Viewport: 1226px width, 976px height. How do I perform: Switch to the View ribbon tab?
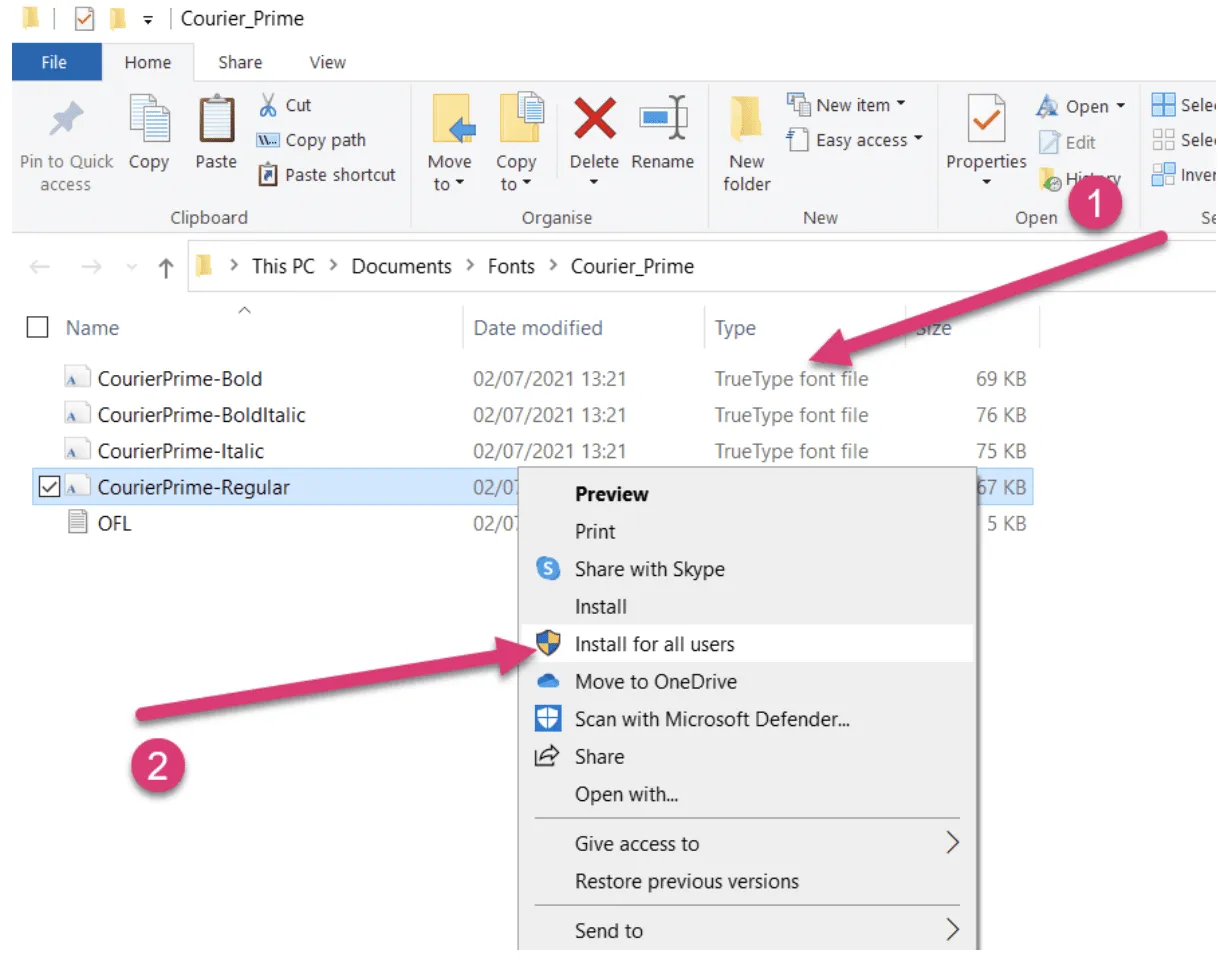[326, 62]
